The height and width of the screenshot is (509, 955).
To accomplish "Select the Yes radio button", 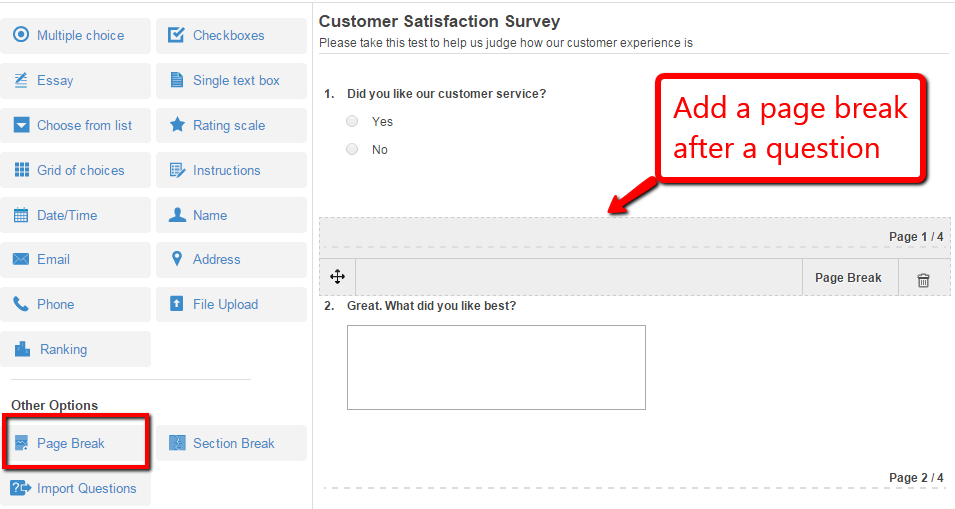I will pos(352,121).
